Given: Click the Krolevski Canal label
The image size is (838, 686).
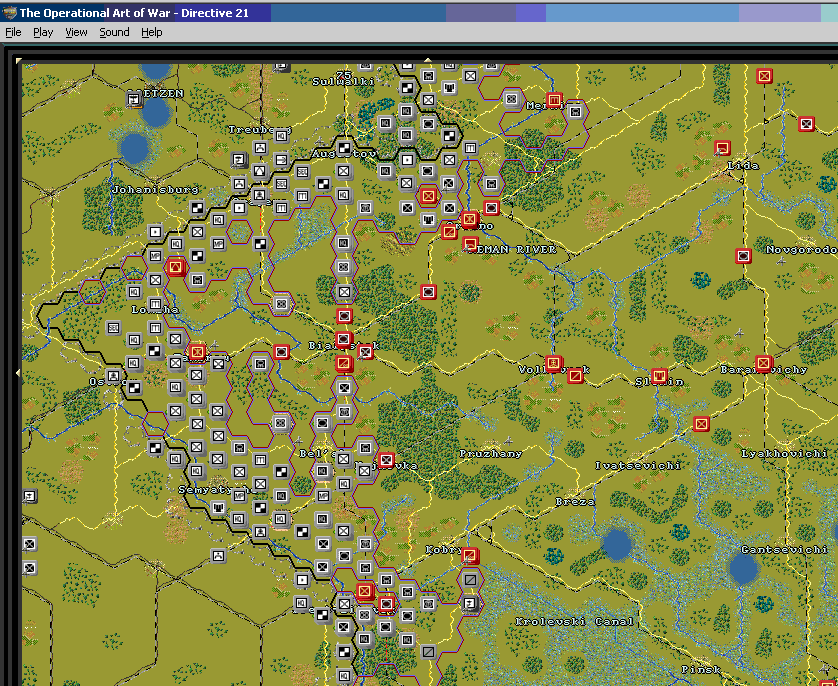Looking at the screenshot, I should [574, 621].
